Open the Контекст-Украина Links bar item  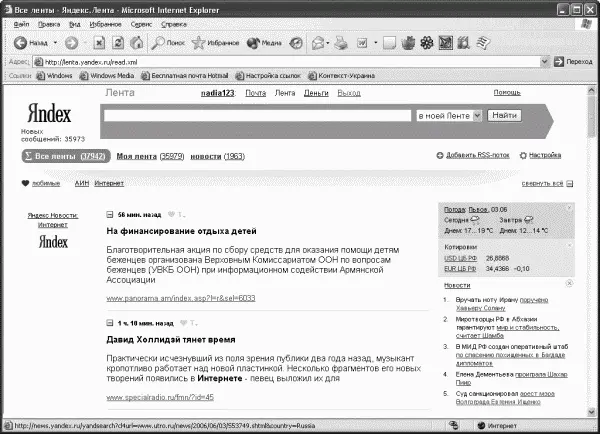click(x=341, y=76)
